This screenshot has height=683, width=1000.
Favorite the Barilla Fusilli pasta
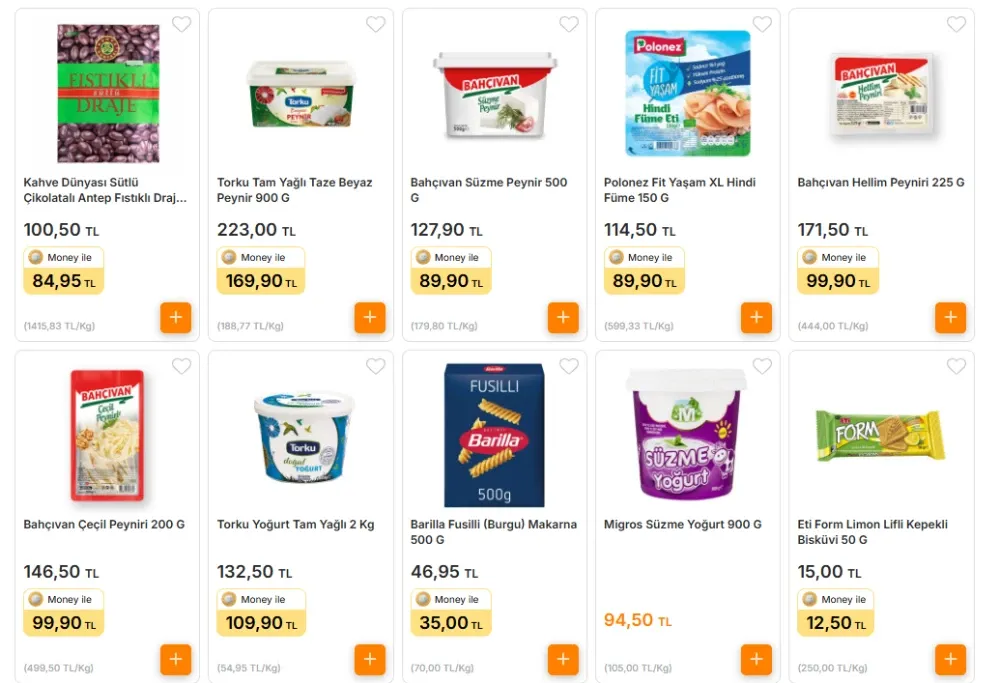[569, 367]
